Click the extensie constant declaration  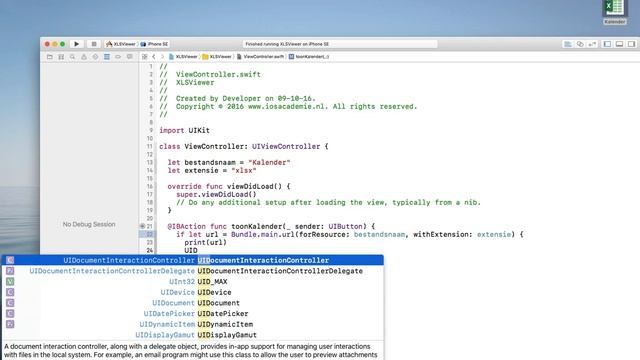(211, 171)
